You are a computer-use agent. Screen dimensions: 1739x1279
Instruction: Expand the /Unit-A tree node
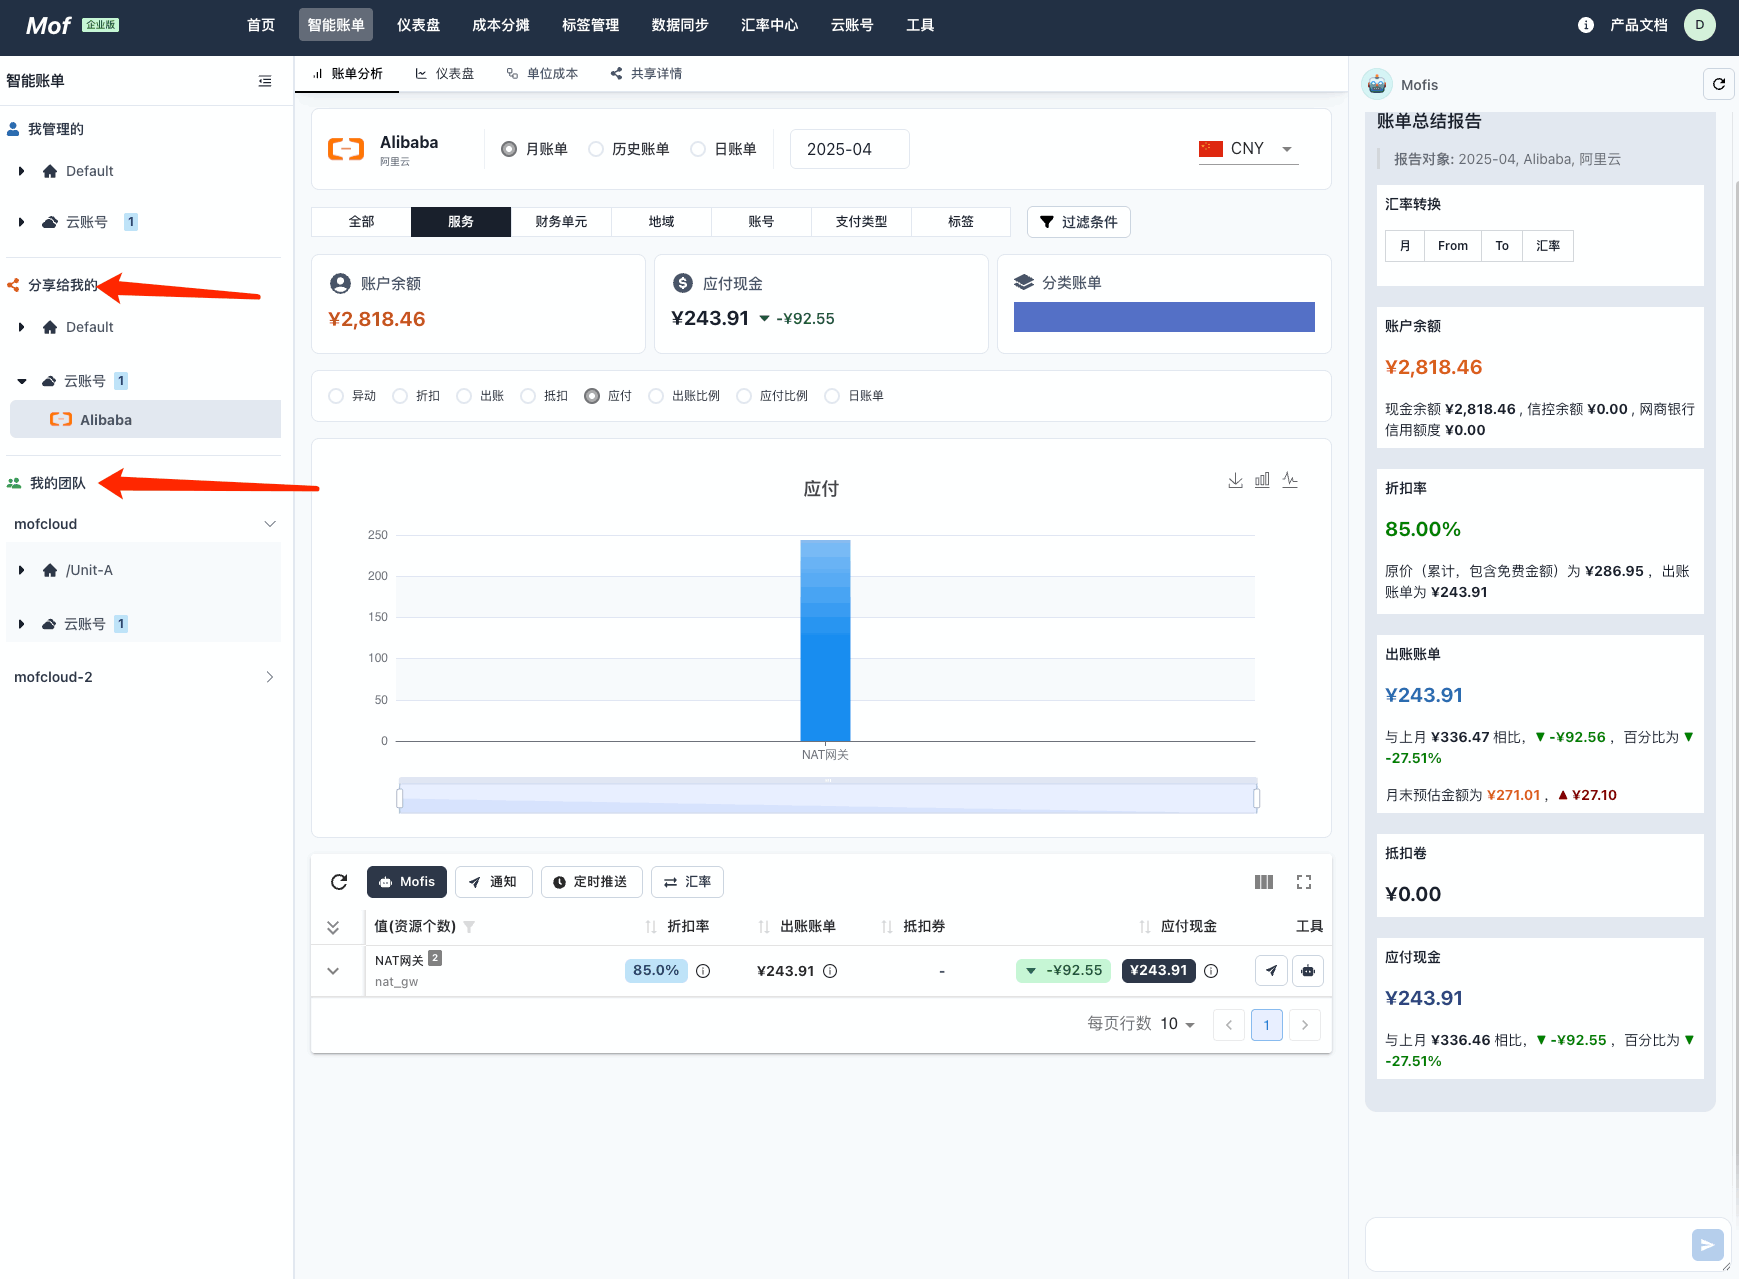point(21,570)
